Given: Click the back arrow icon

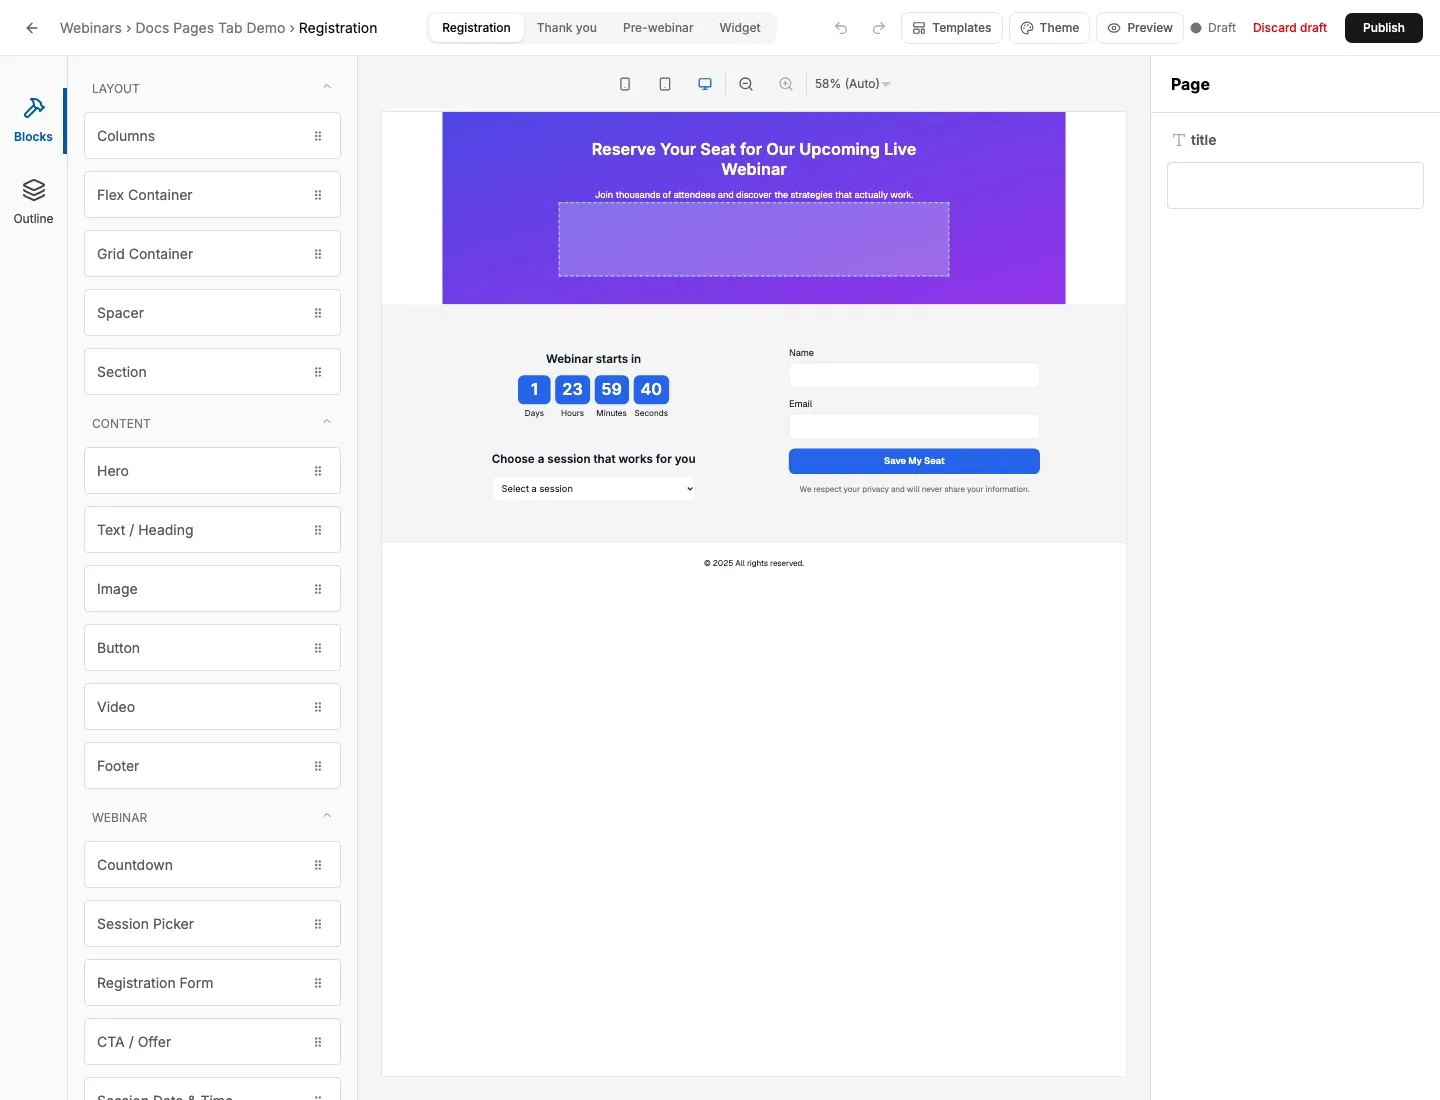Looking at the screenshot, I should pos(32,28).
